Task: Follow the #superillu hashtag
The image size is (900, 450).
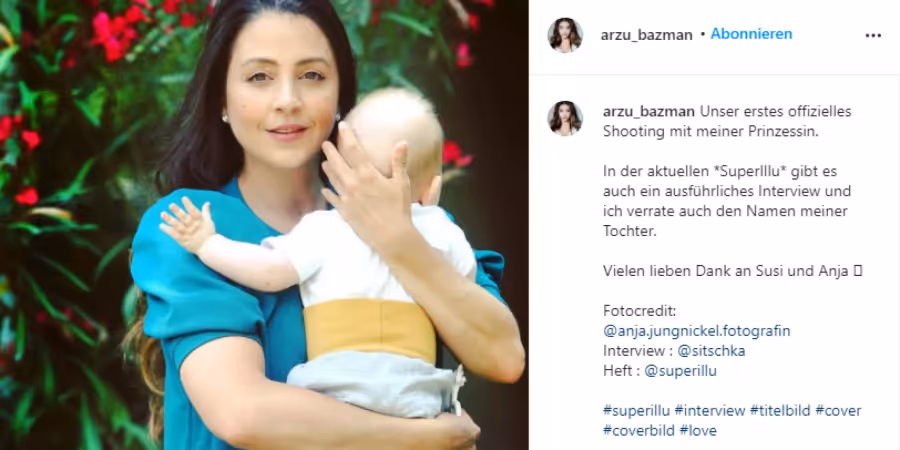Action: point(637,410)
